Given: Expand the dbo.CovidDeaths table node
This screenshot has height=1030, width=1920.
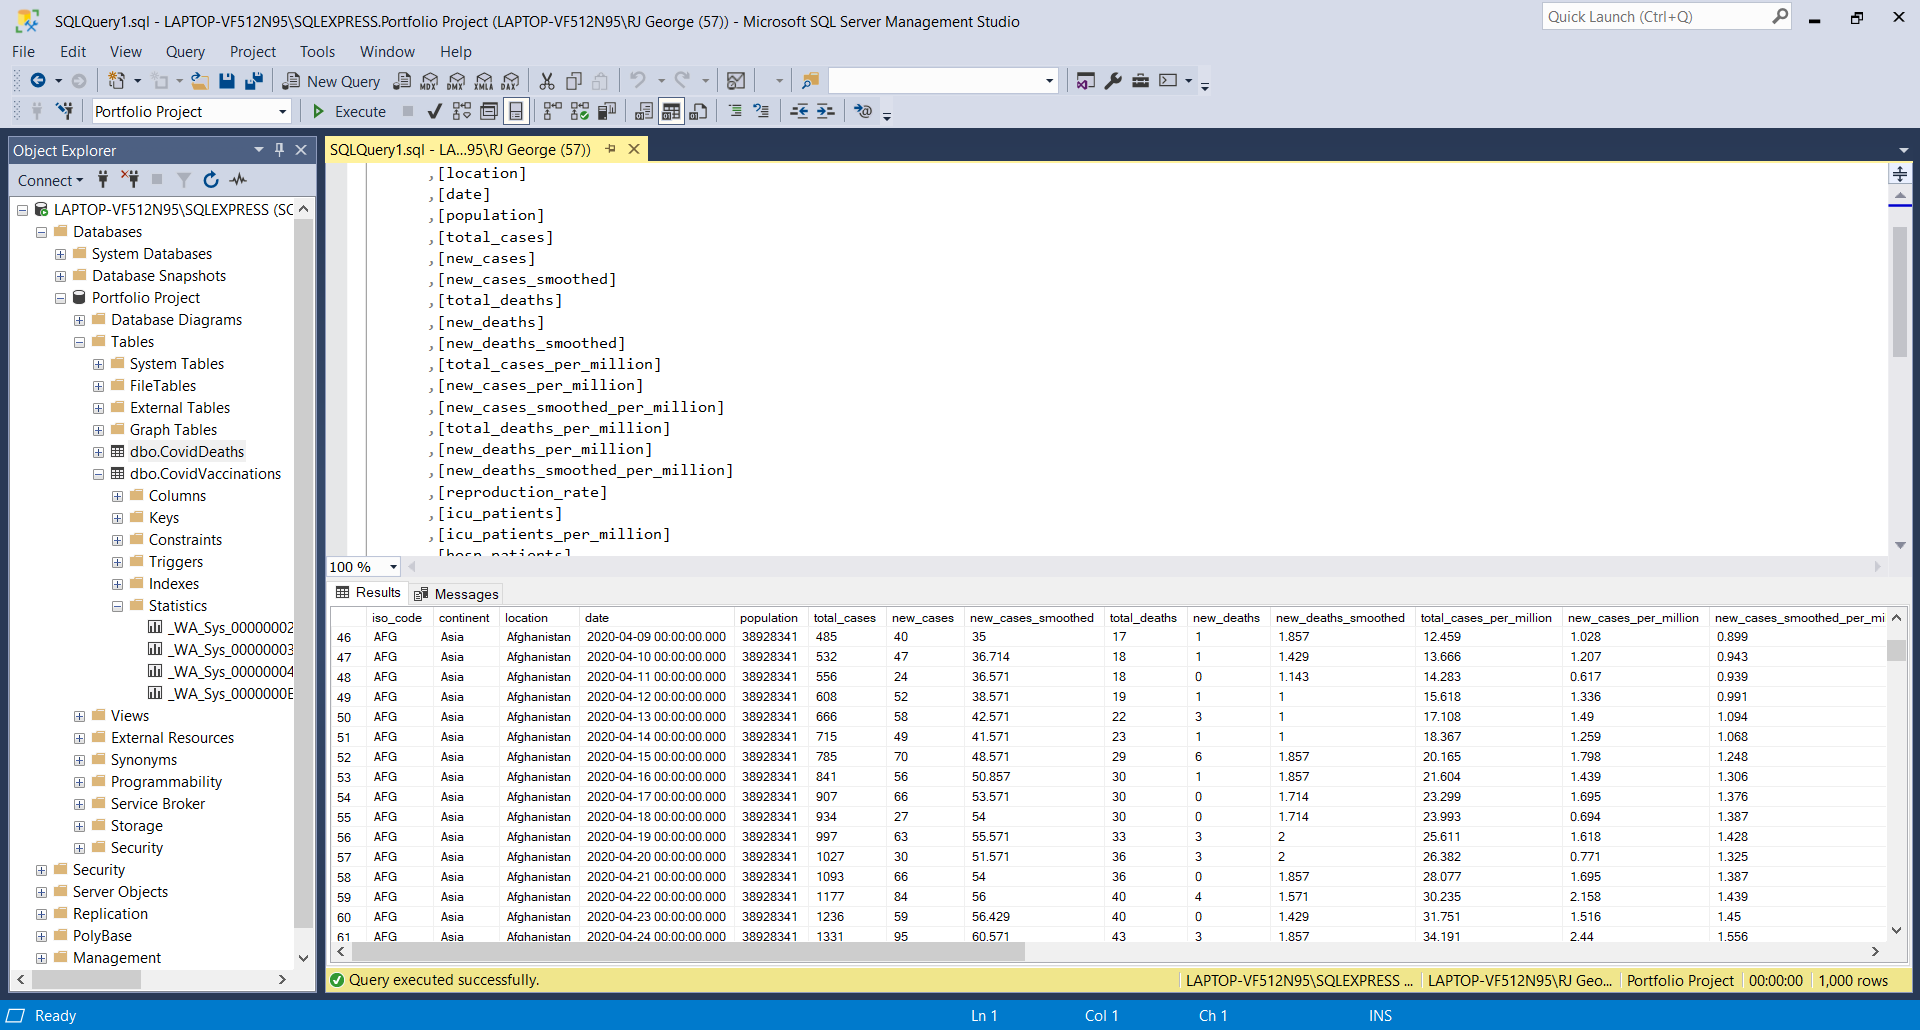Looking at the screenshot, I should pos(98,452).
